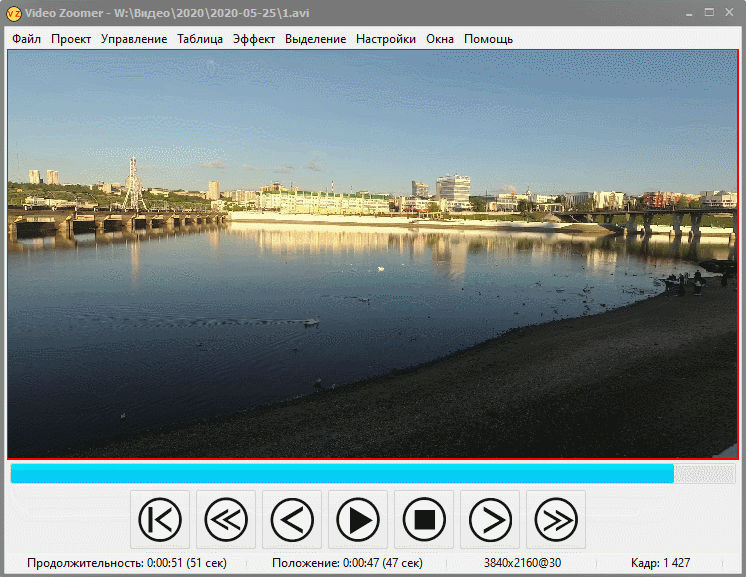Click the Положение: 0:00:47 status text
This screenshot has height=577, width=746.
(x=347, y=563)
